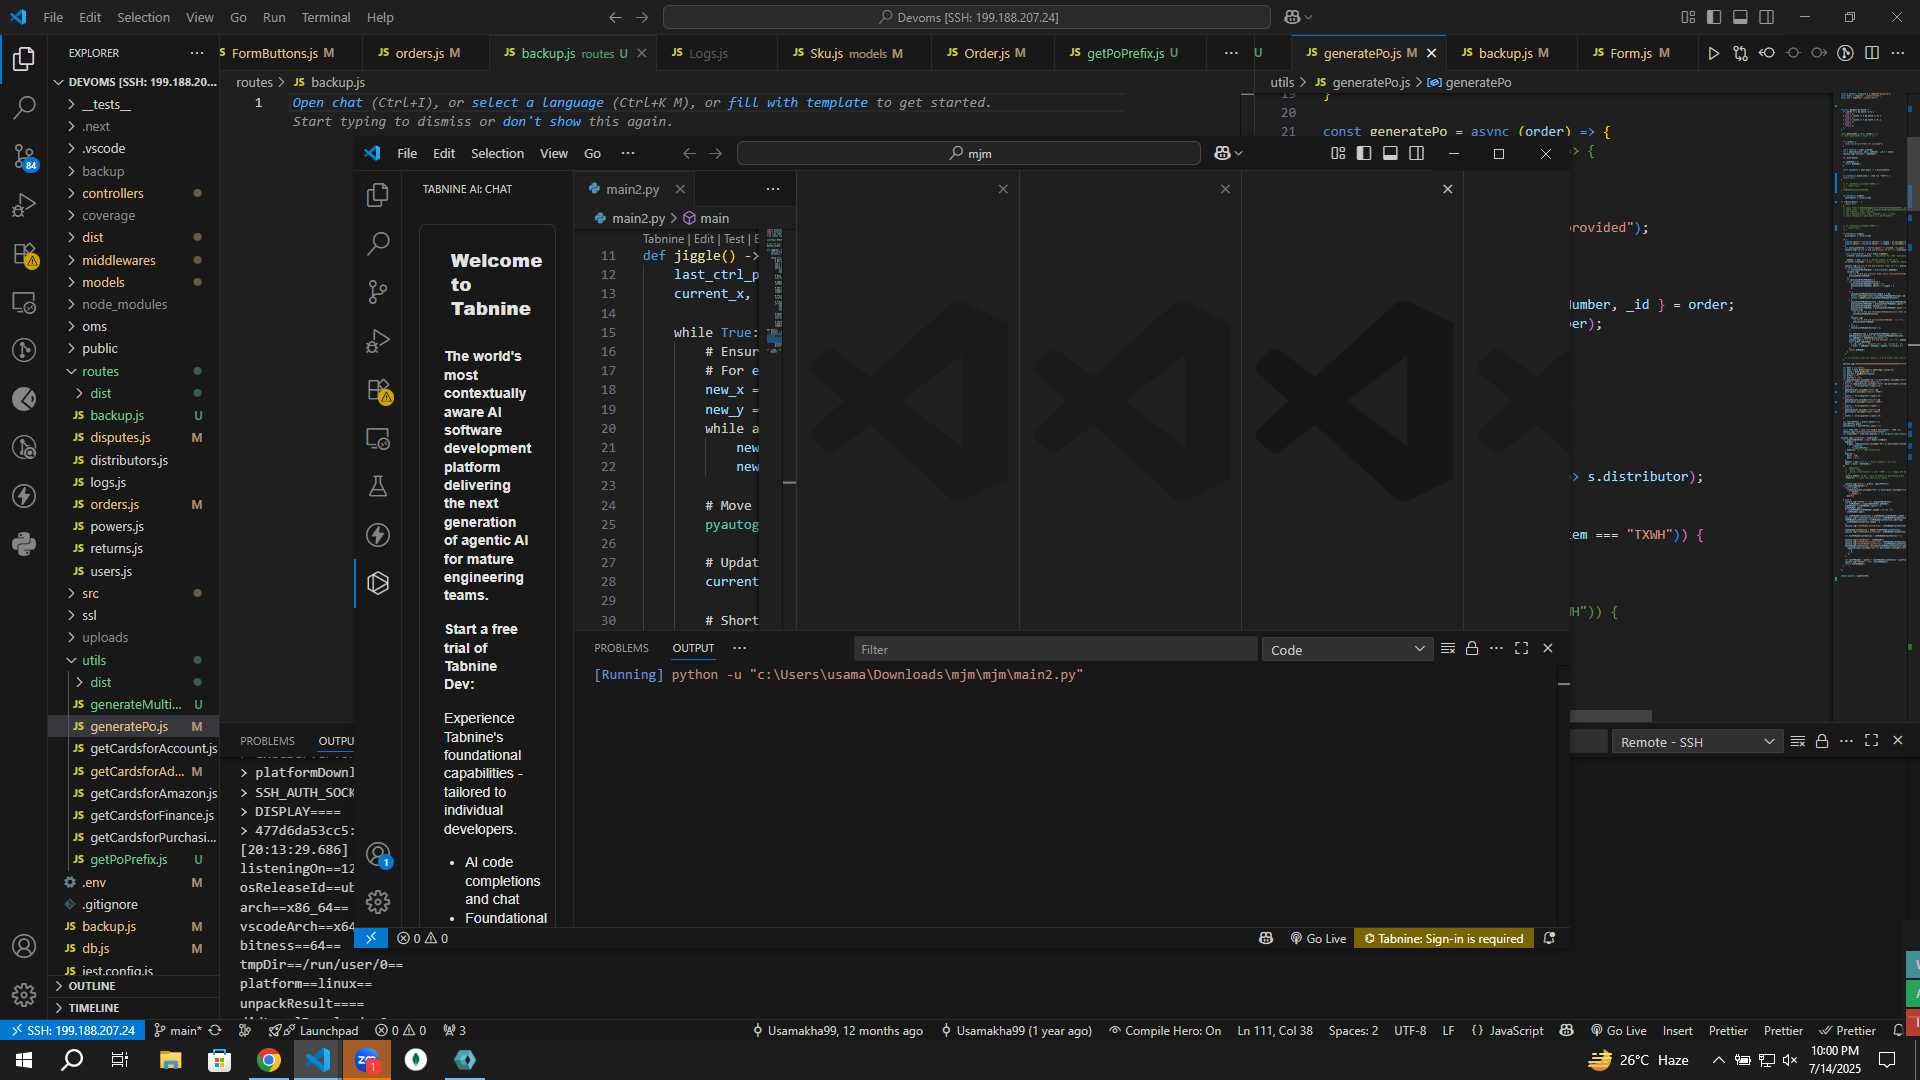1920x1080 pixels.
Task: Toggle scroll lock in main output panel
Action: point(1822,741)
